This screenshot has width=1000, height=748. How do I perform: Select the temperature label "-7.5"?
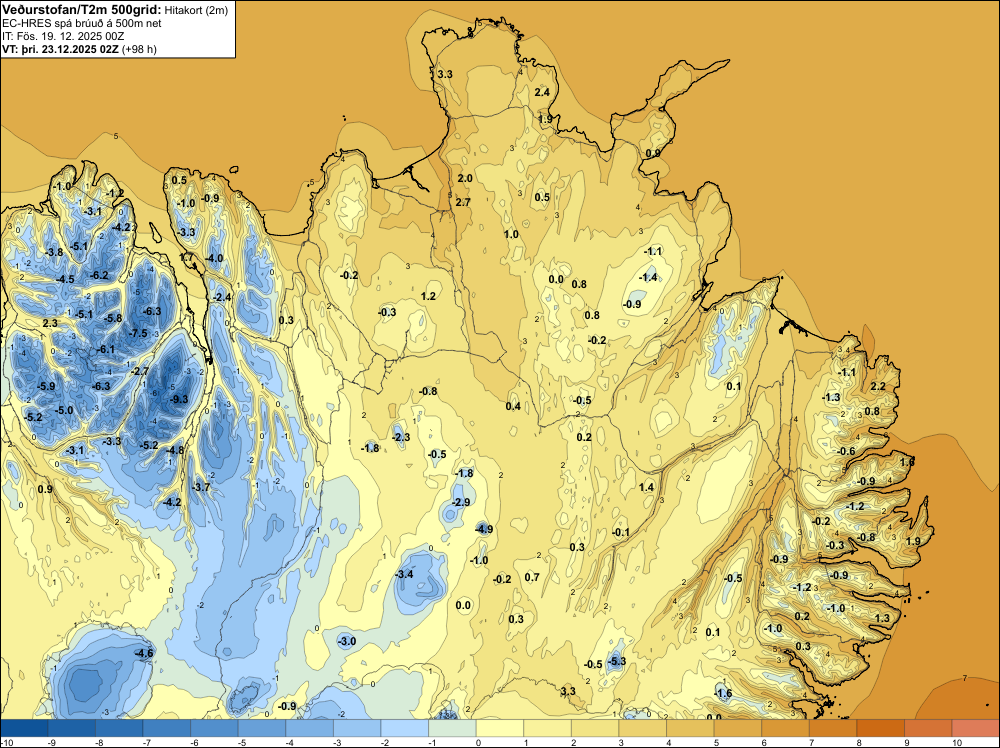tap(138, 334)
